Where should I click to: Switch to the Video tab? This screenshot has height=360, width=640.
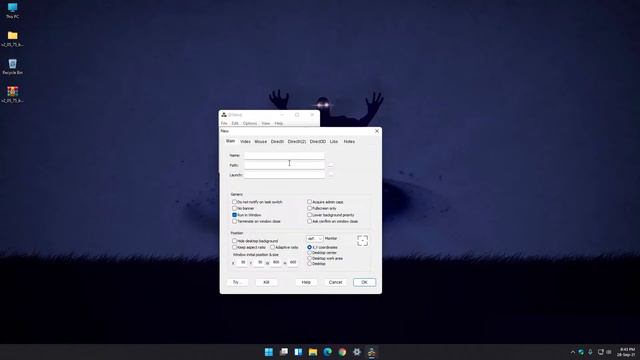coord(245,142)
